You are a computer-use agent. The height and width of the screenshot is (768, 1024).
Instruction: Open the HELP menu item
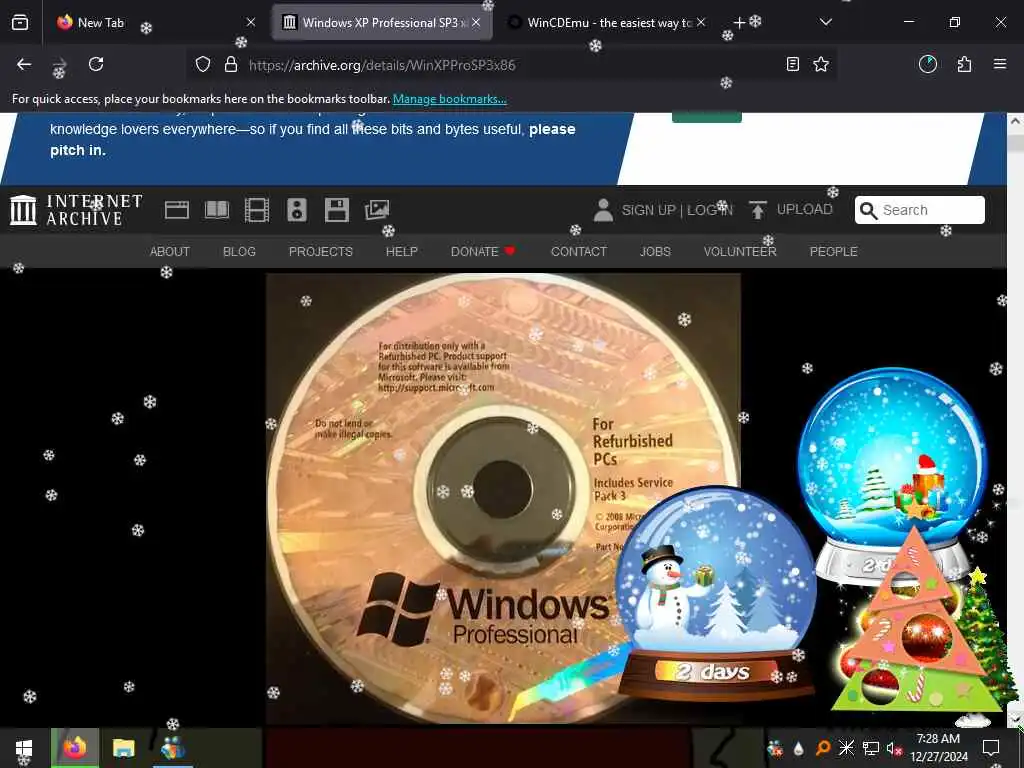pyautogui.click(x=402, y=251)
